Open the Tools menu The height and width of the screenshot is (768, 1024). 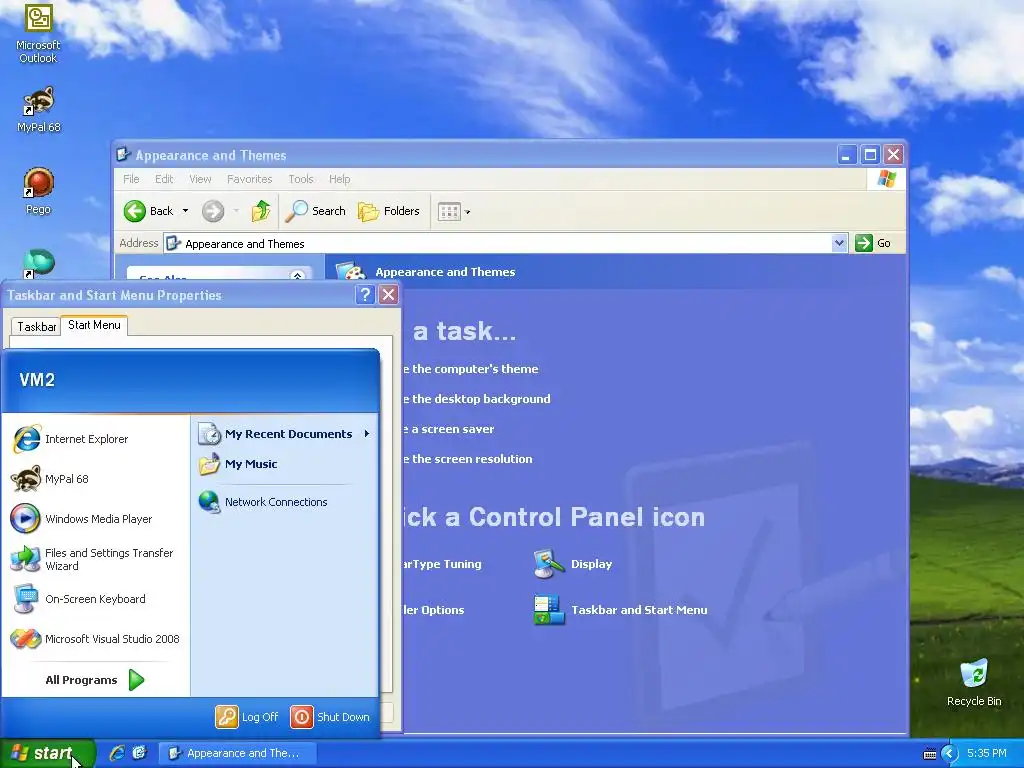[x=301, y=179]
